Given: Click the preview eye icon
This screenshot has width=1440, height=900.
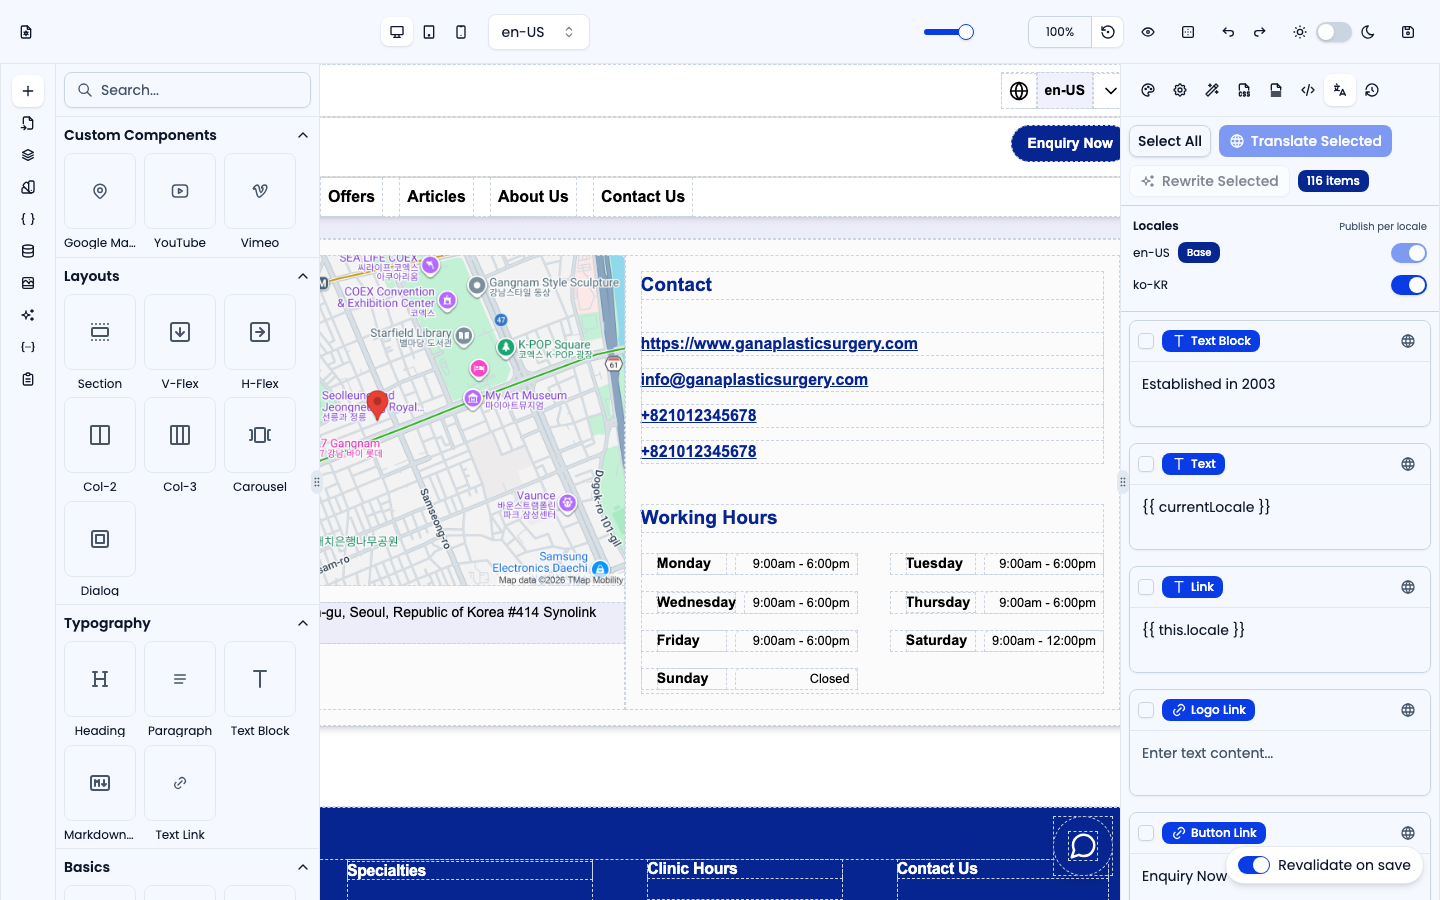Looking at the screenshot, I should point(1148,32).
